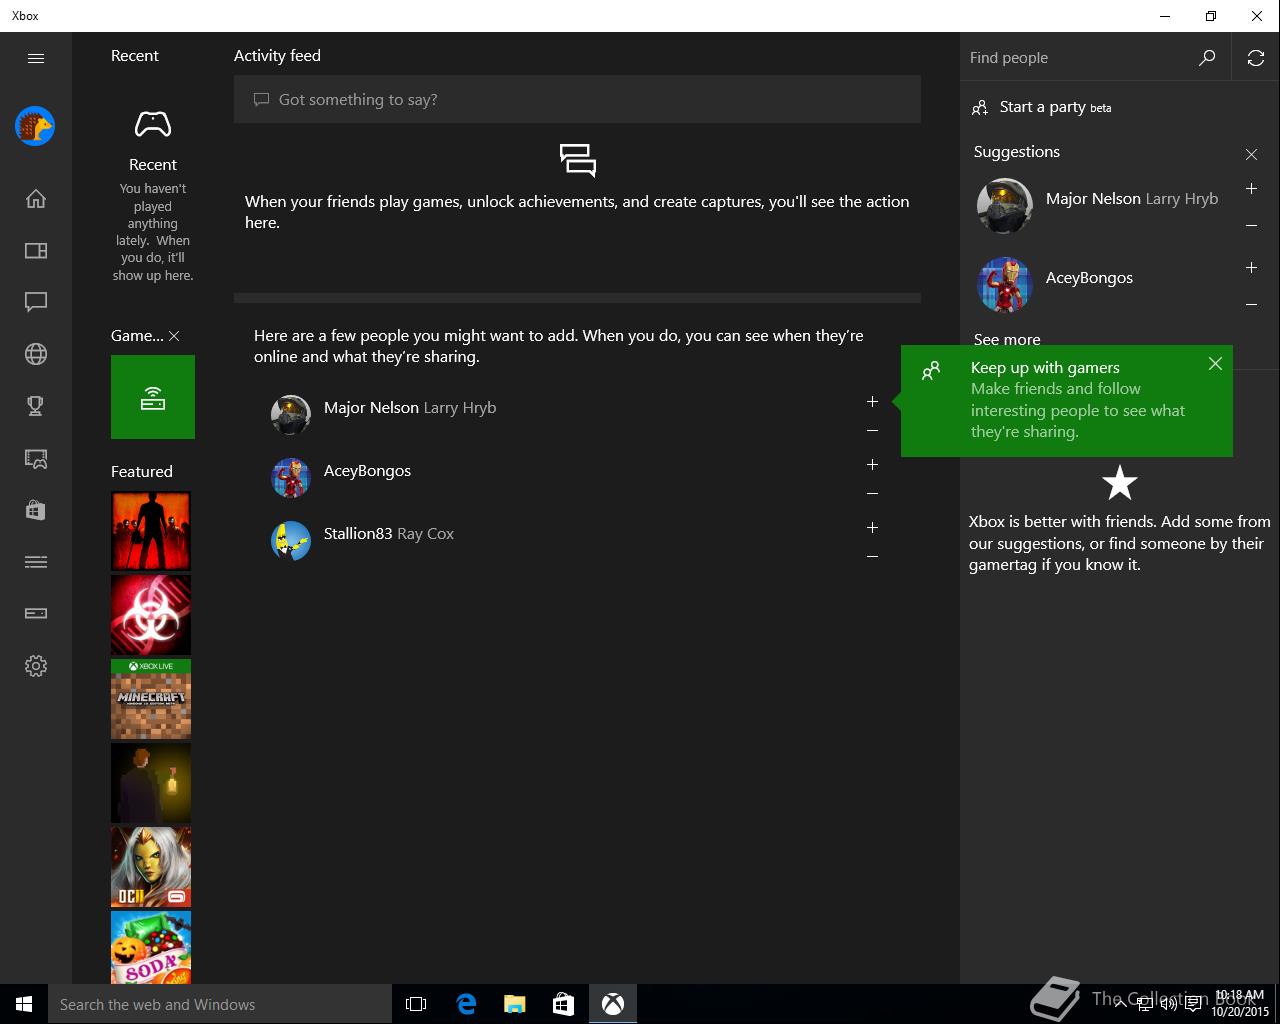Open File Explorer from taskbar
Viewport: 1280px width, 1024px height.
point(514,1004)
